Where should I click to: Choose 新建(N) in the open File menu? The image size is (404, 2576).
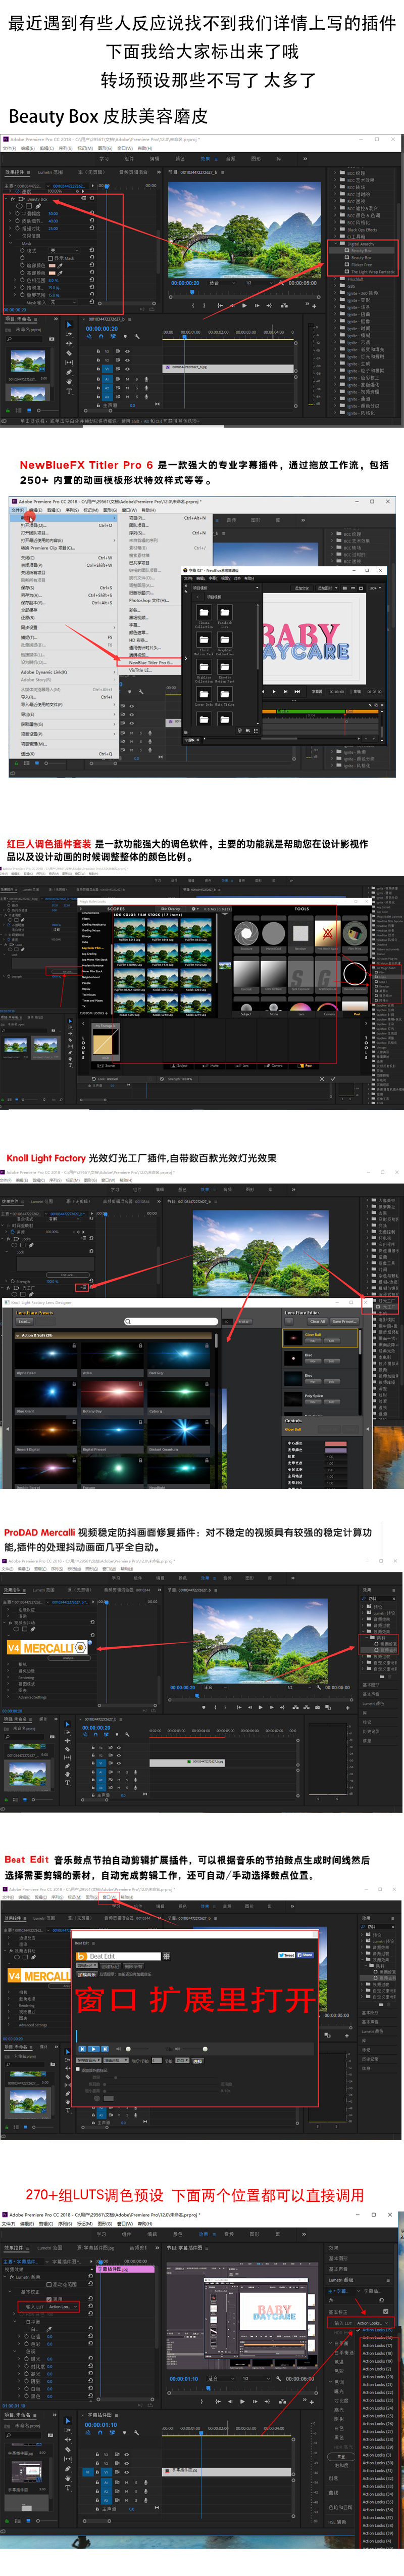pos(27,517)
